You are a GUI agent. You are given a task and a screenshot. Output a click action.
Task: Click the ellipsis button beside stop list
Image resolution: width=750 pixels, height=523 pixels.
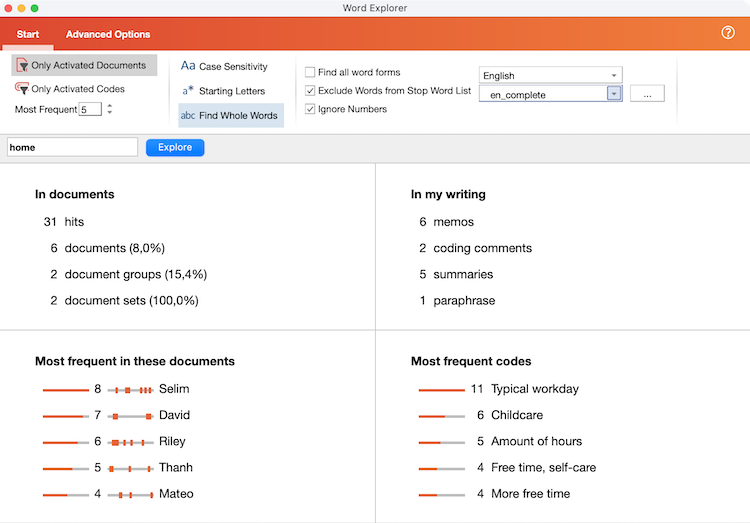[647, 93]
